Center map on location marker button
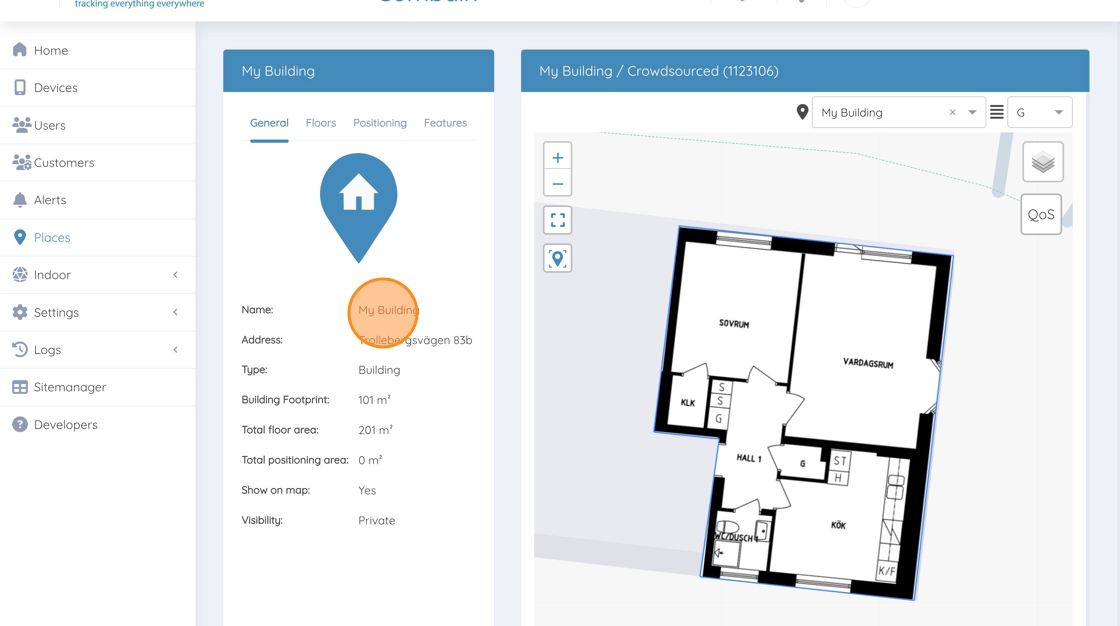Image resolution: width=1120 pixels, height=626 pixels. [x=558, y=258]
